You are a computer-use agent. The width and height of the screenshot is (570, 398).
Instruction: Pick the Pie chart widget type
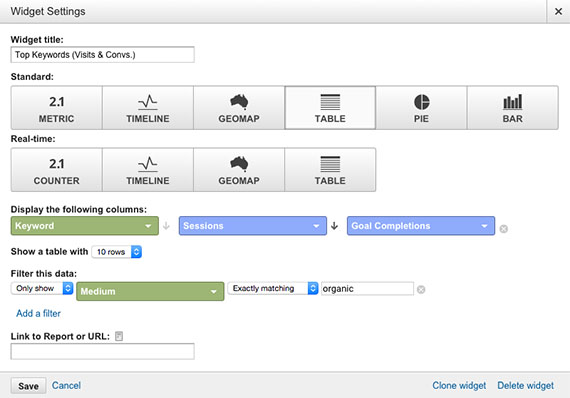(421, 108)
